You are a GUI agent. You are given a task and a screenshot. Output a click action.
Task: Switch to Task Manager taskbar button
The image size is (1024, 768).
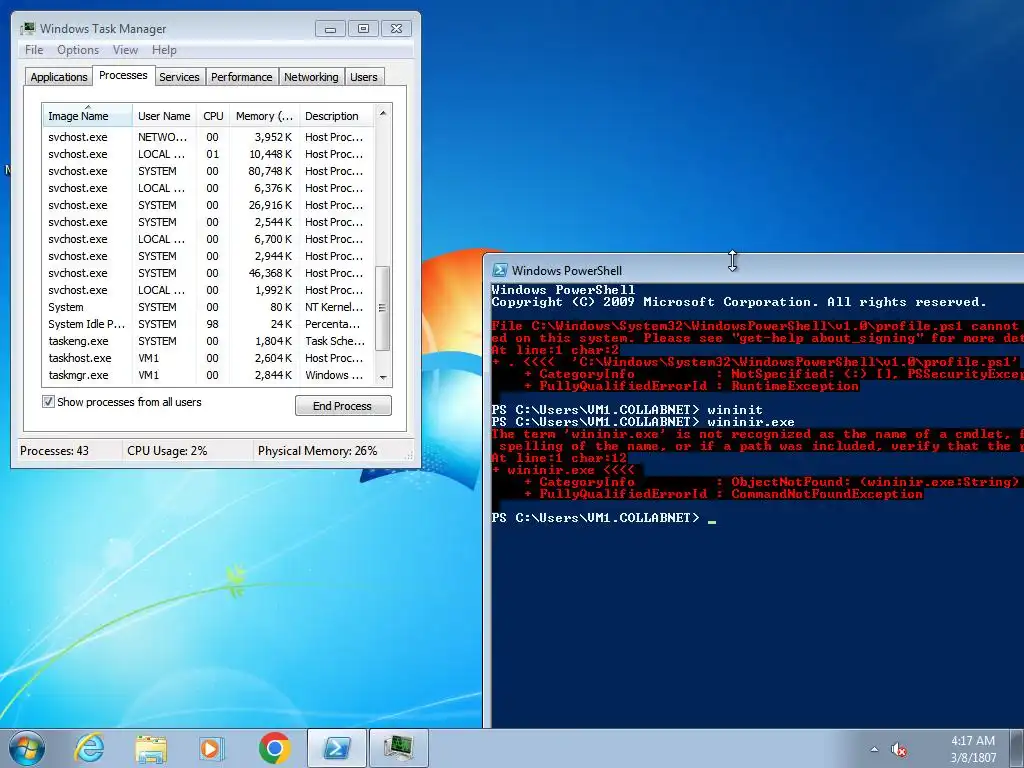(x=398, y=748)
